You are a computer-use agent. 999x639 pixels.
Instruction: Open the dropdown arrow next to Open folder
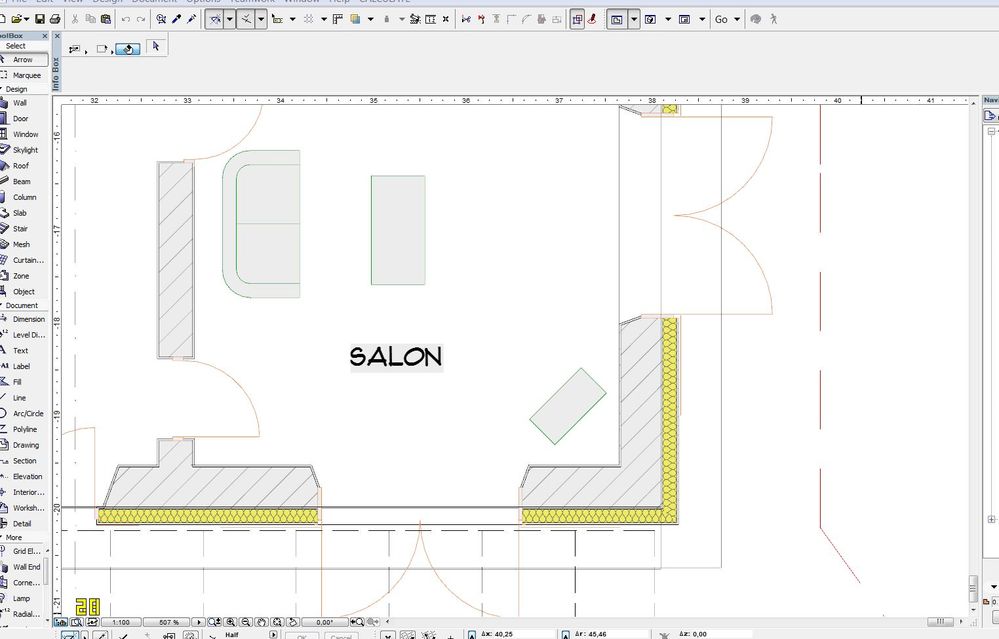pyautogui.click(x=27, y=19)
